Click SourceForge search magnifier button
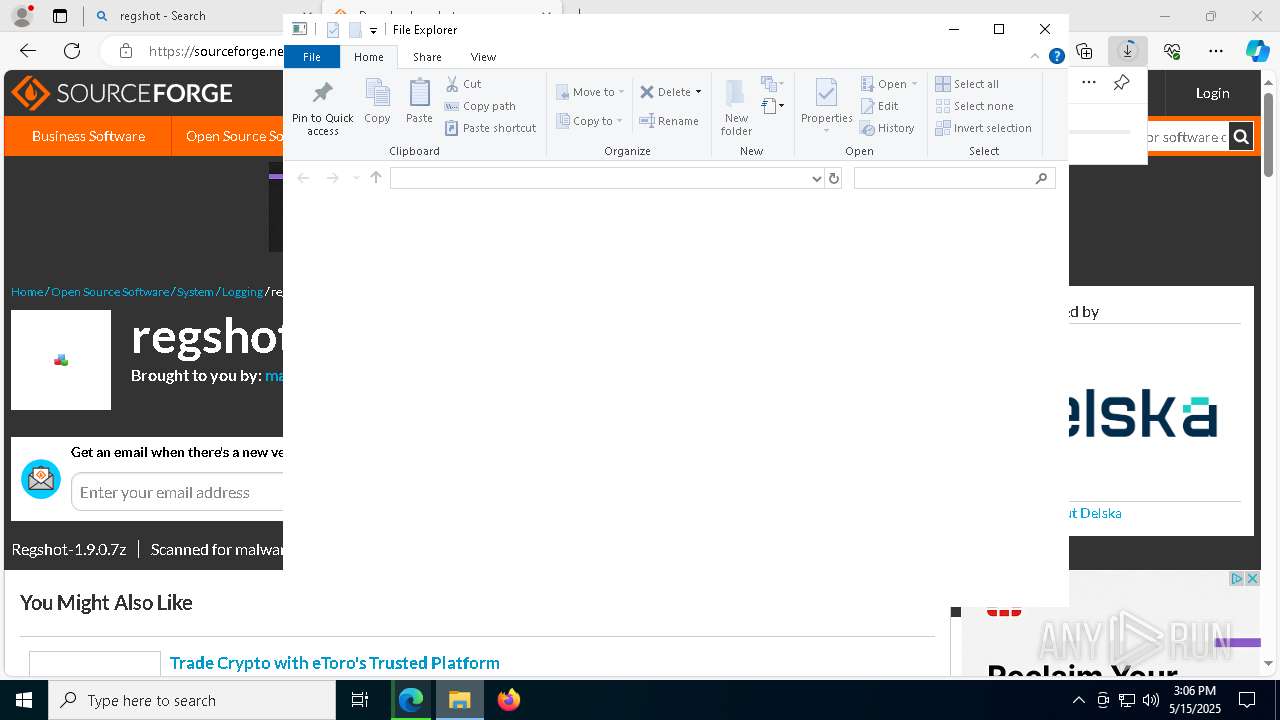1280x720 pixels. point(1241,137)
